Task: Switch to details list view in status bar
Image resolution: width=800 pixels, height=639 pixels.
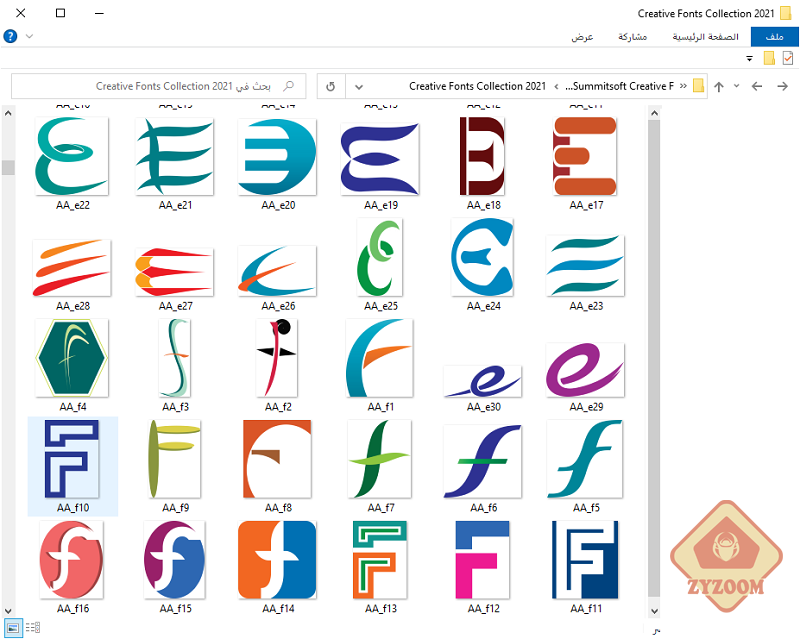Action: 33,627
